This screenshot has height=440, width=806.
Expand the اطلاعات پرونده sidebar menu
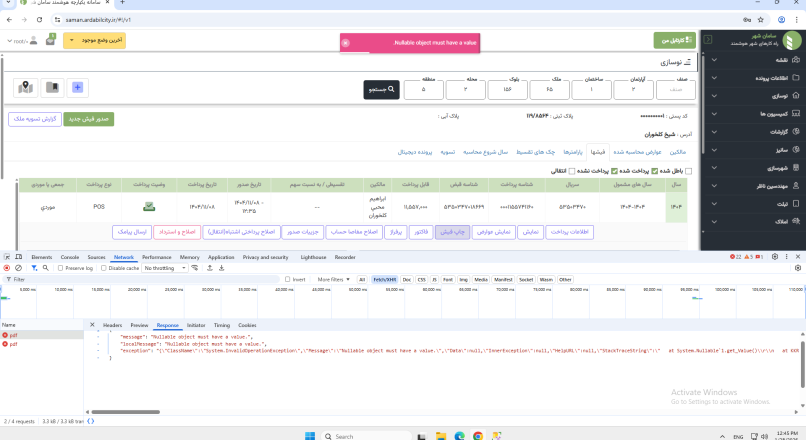point(753,78)
